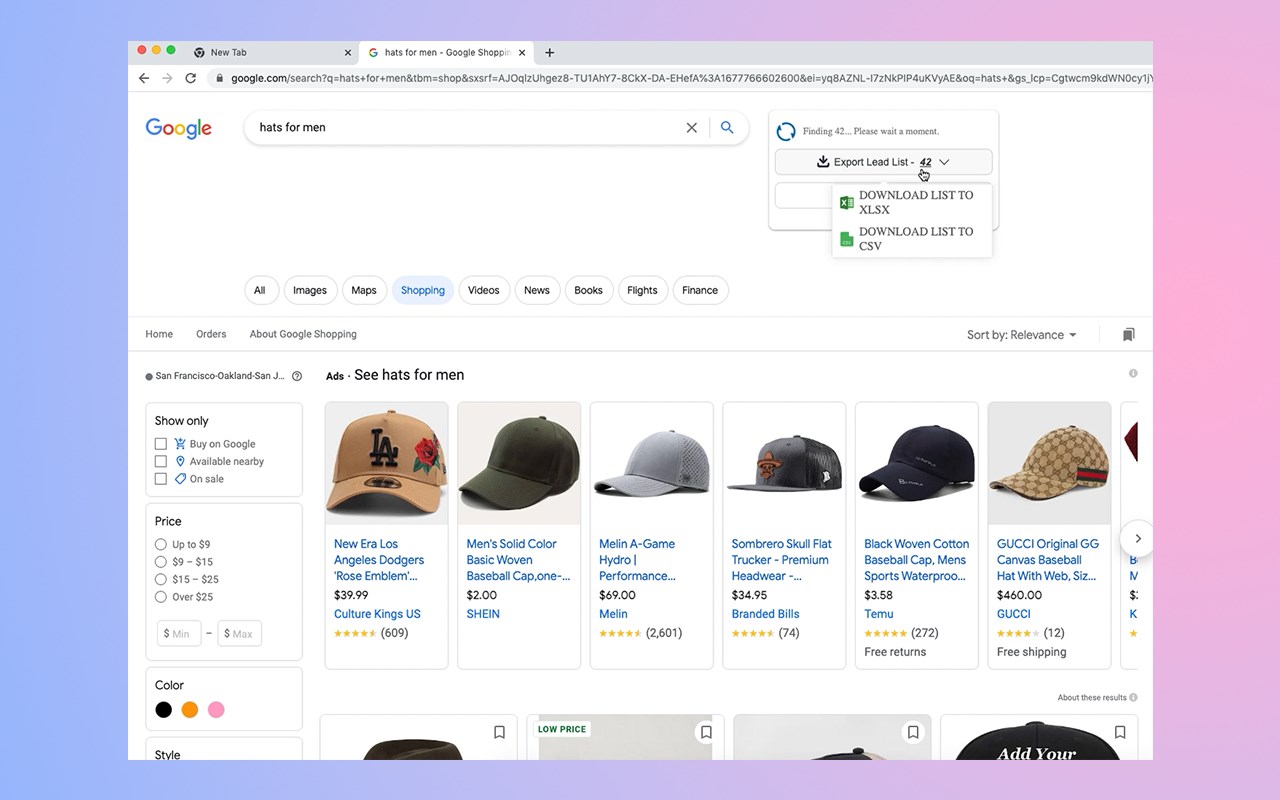Open the GUCCI Original GG Canvas listing
Screen dimensions: 1280x800
(1048, 560)
